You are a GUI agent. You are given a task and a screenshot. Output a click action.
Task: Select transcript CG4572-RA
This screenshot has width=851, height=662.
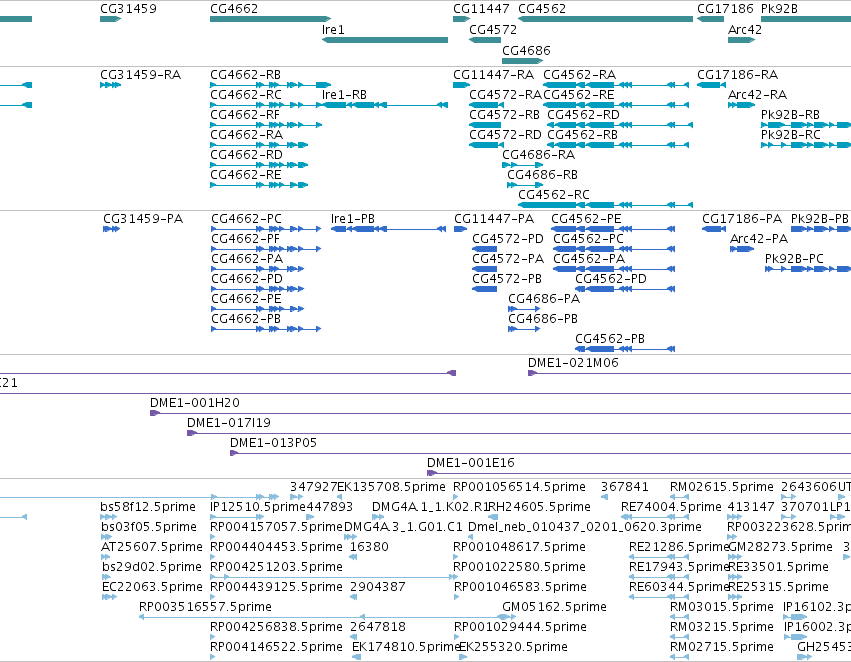coord(486,105)
